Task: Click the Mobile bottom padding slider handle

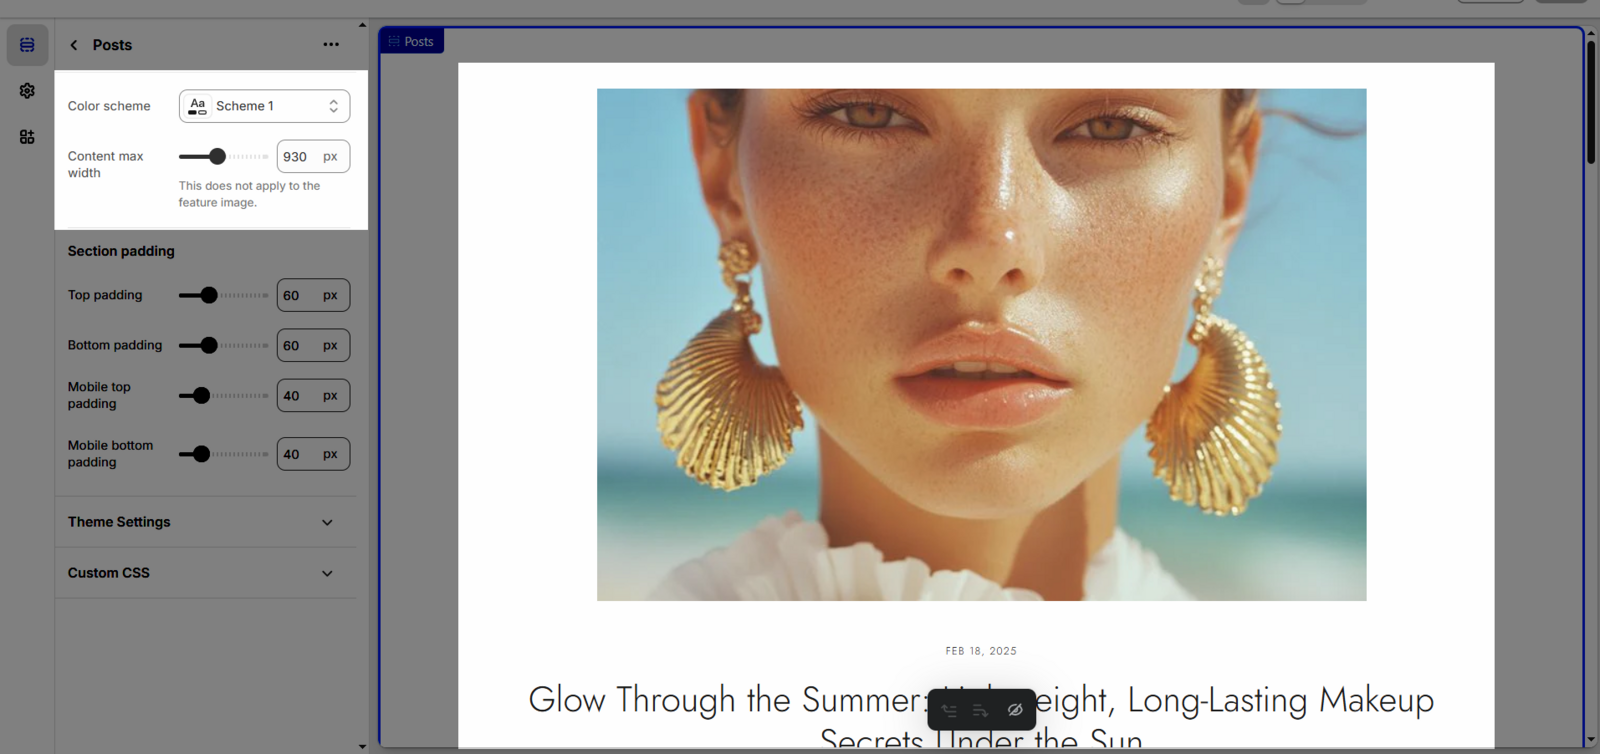Action: [x=202, y=454]
